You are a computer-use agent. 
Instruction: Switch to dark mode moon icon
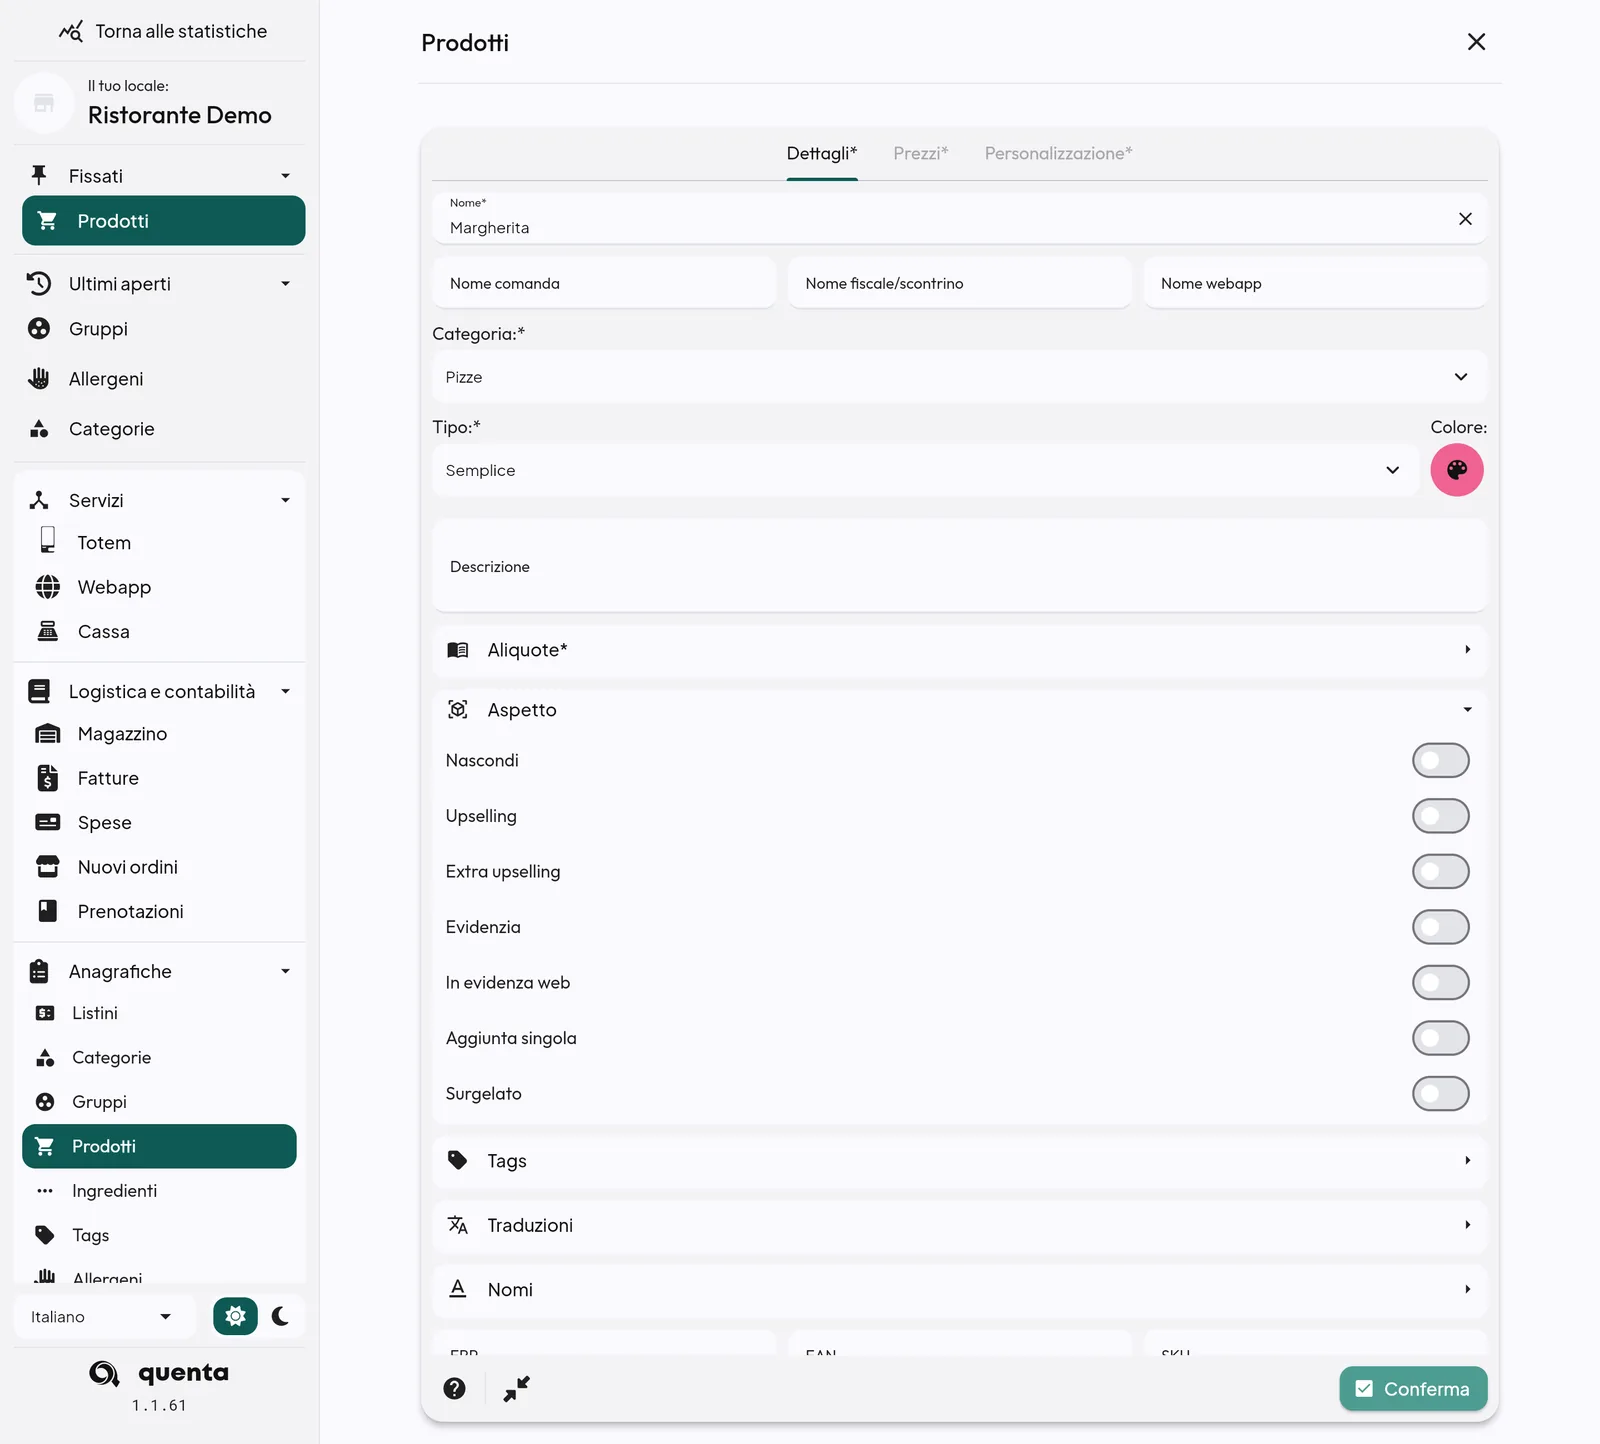click(281, 1316)
